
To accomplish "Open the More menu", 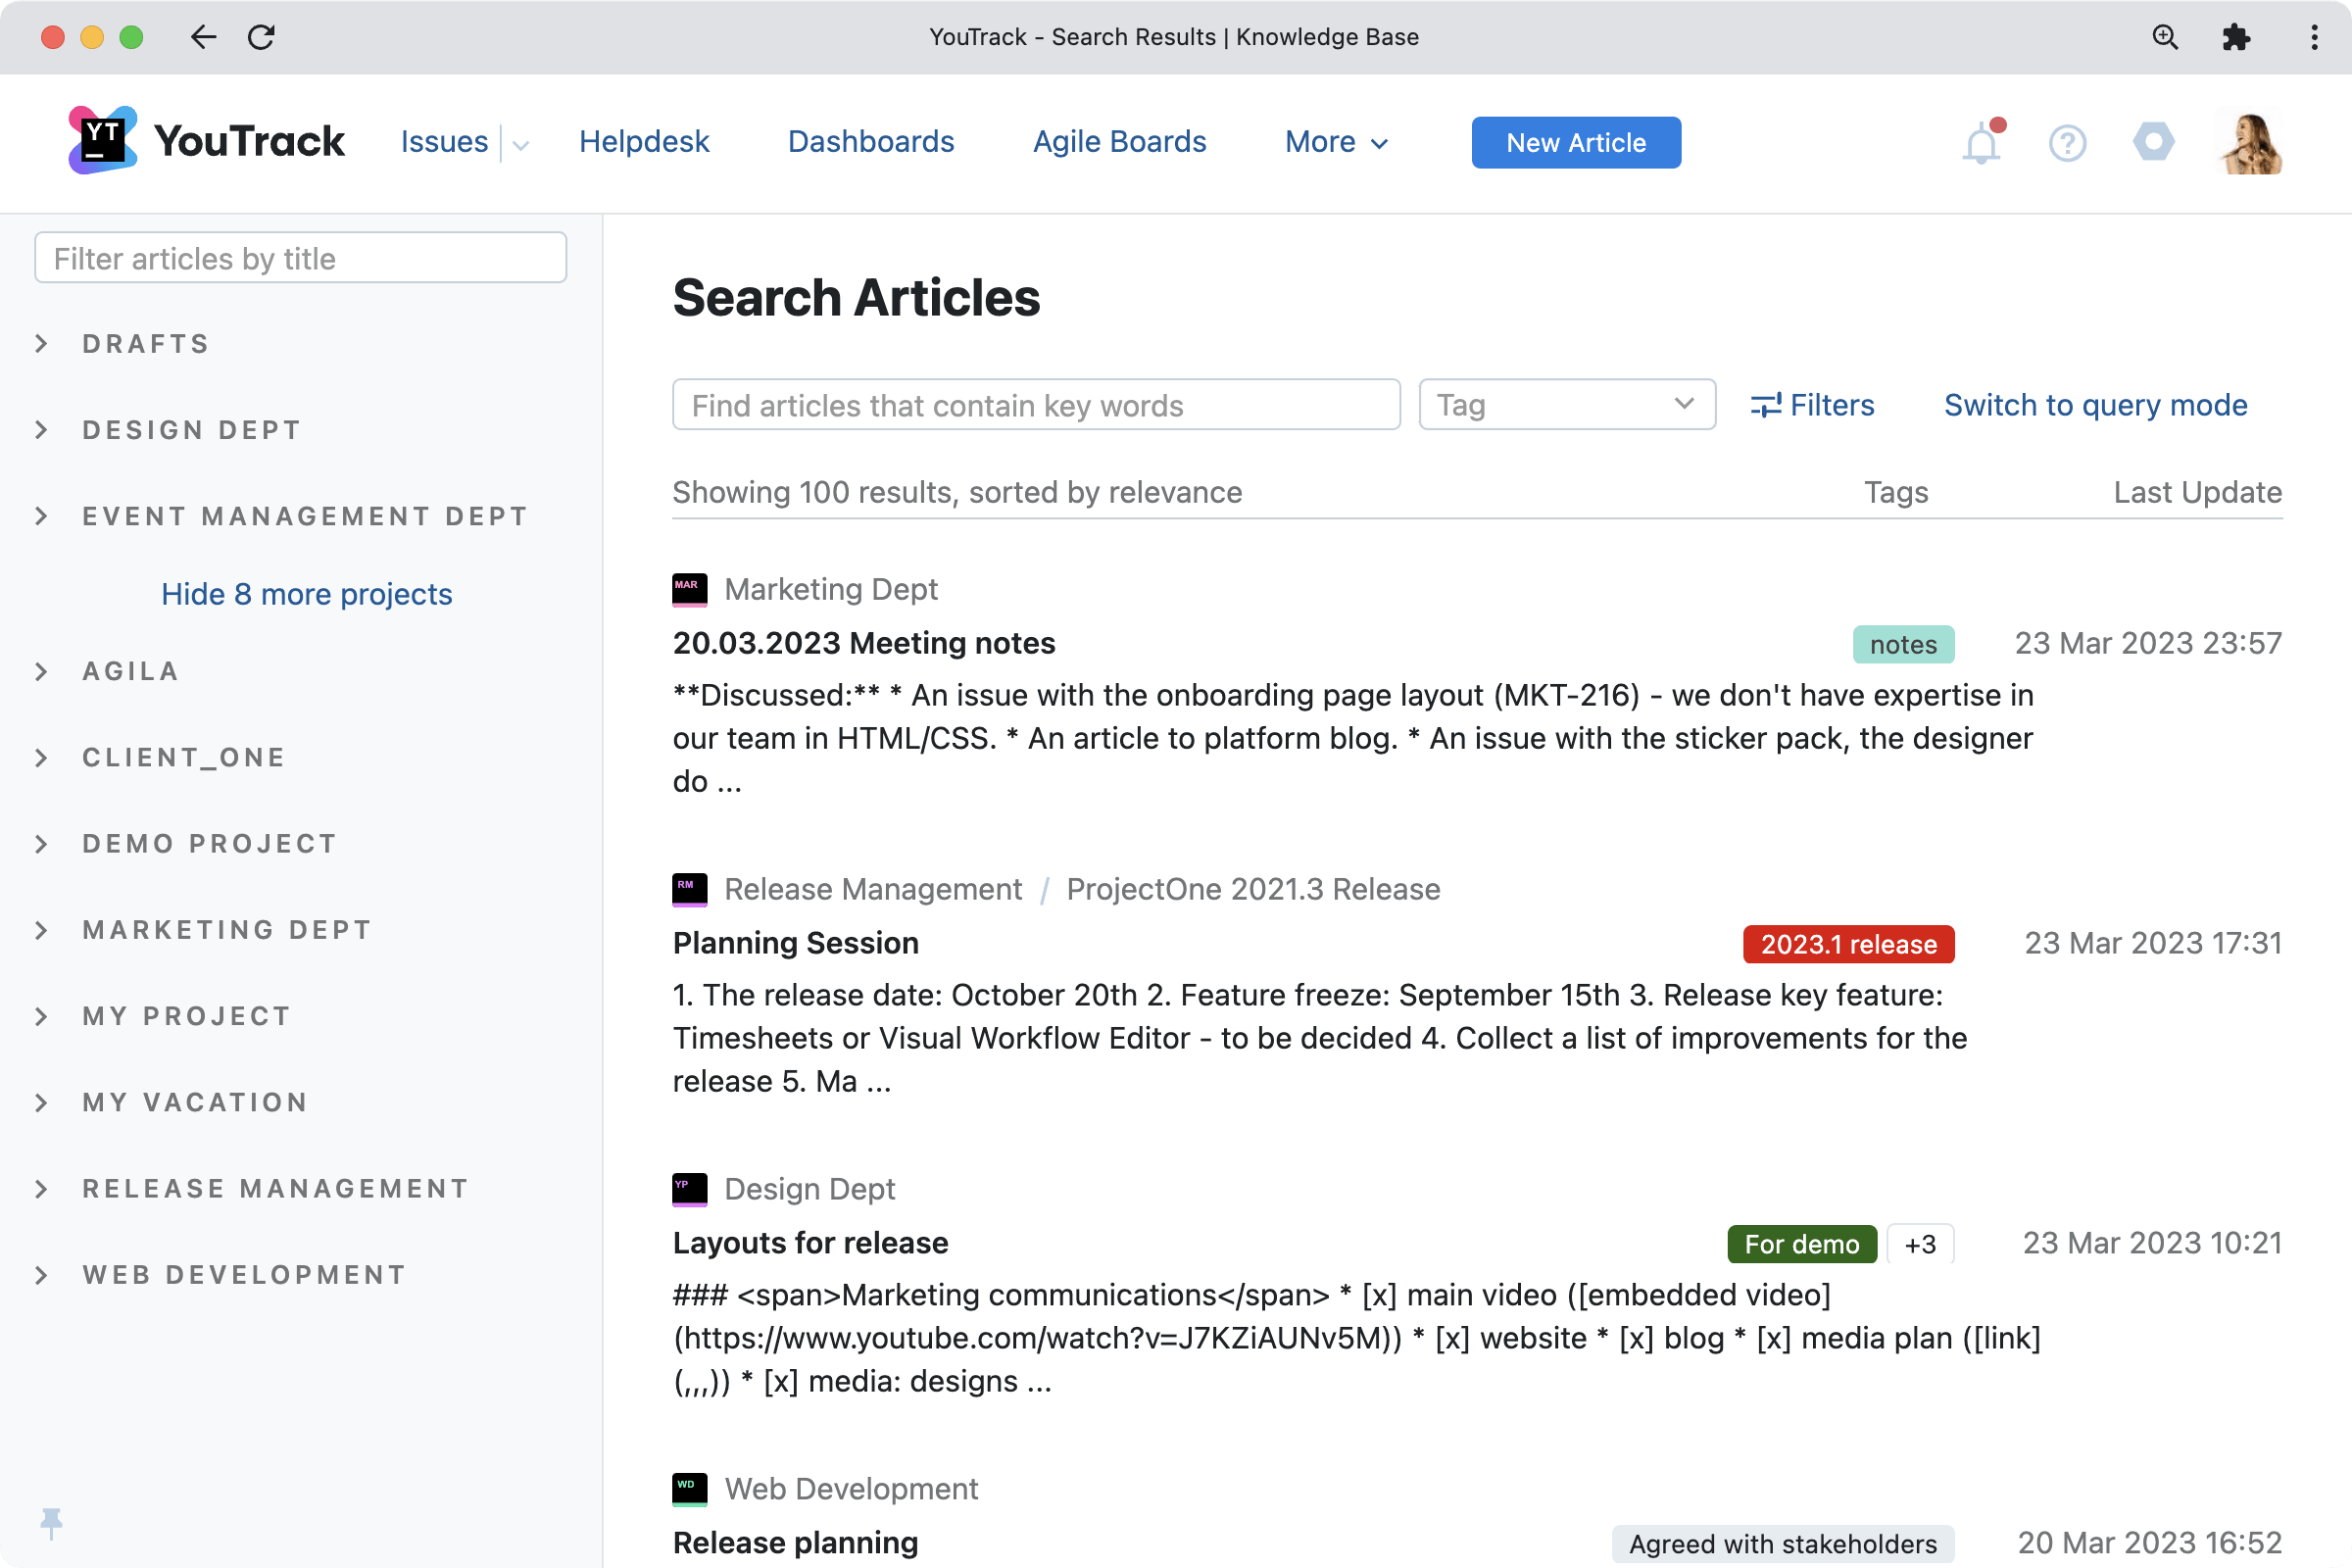I will click(1336, 142).
